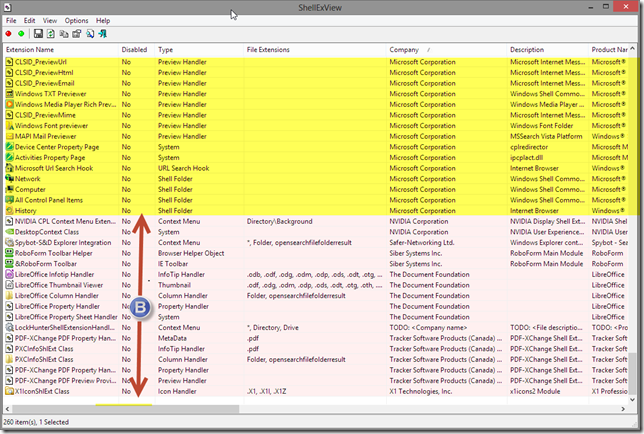Sort by the Extension Name column header
The height and width of the screenshot is (434, 644).
[61, 50]
